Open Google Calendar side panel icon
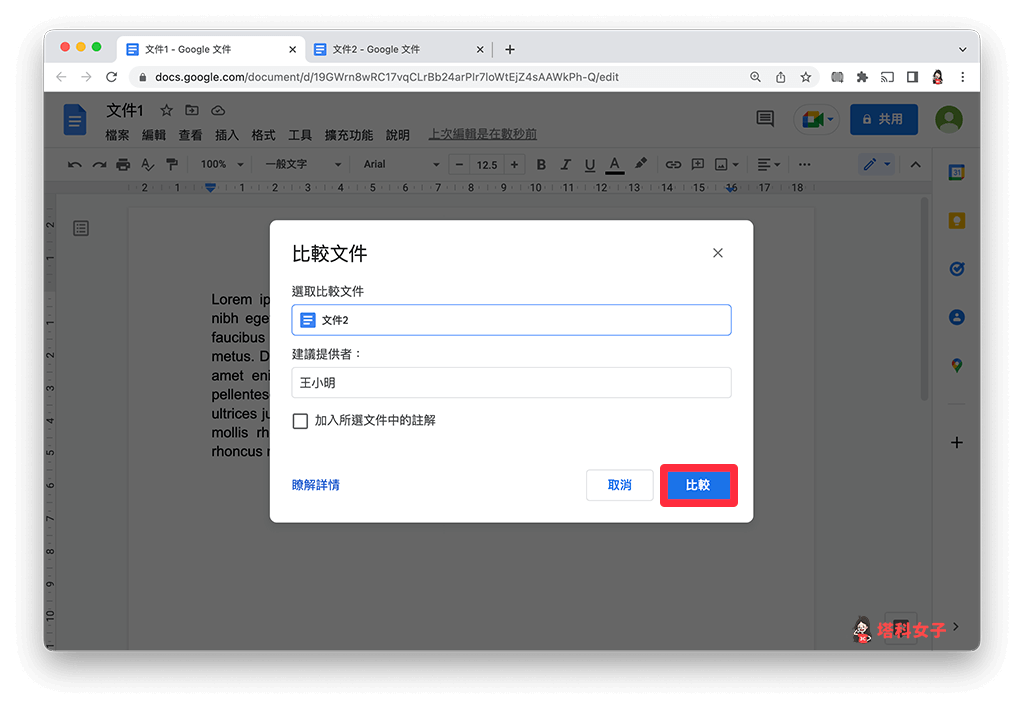1024x709 pixels. [x=956, y=173]
